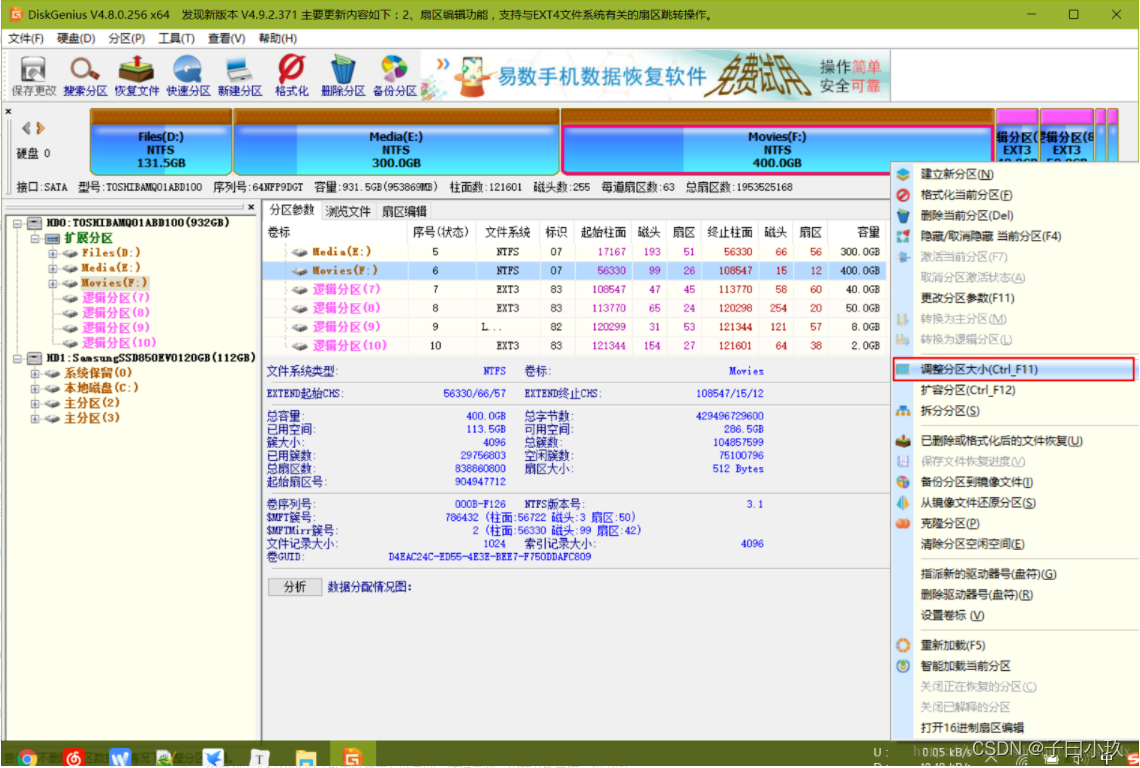
Task: Click the 从镜像文件还原分区 menu icon
Action: click(903, 503)
